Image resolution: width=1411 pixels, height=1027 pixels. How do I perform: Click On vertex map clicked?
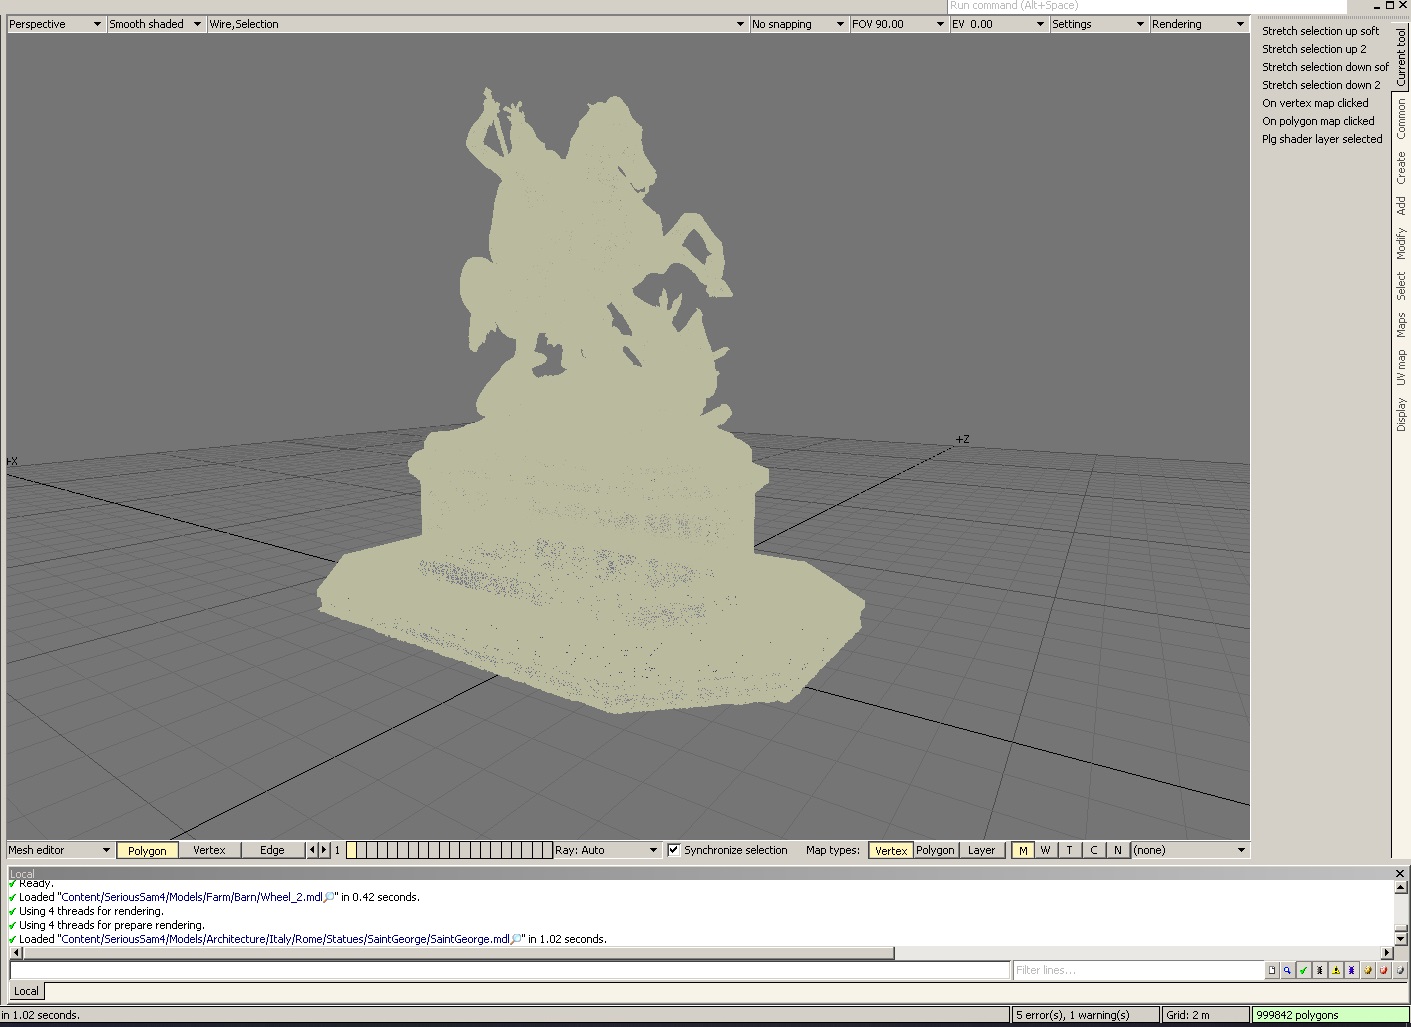1315,103
